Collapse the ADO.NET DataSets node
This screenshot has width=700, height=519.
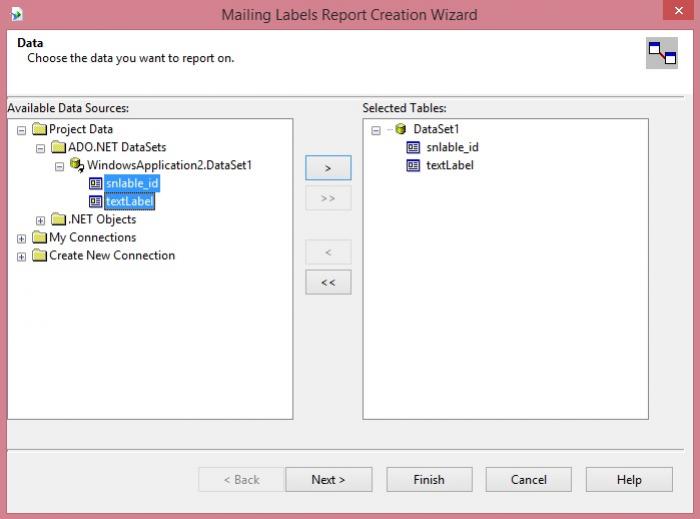pyautogui.click(x=40, y=148)
